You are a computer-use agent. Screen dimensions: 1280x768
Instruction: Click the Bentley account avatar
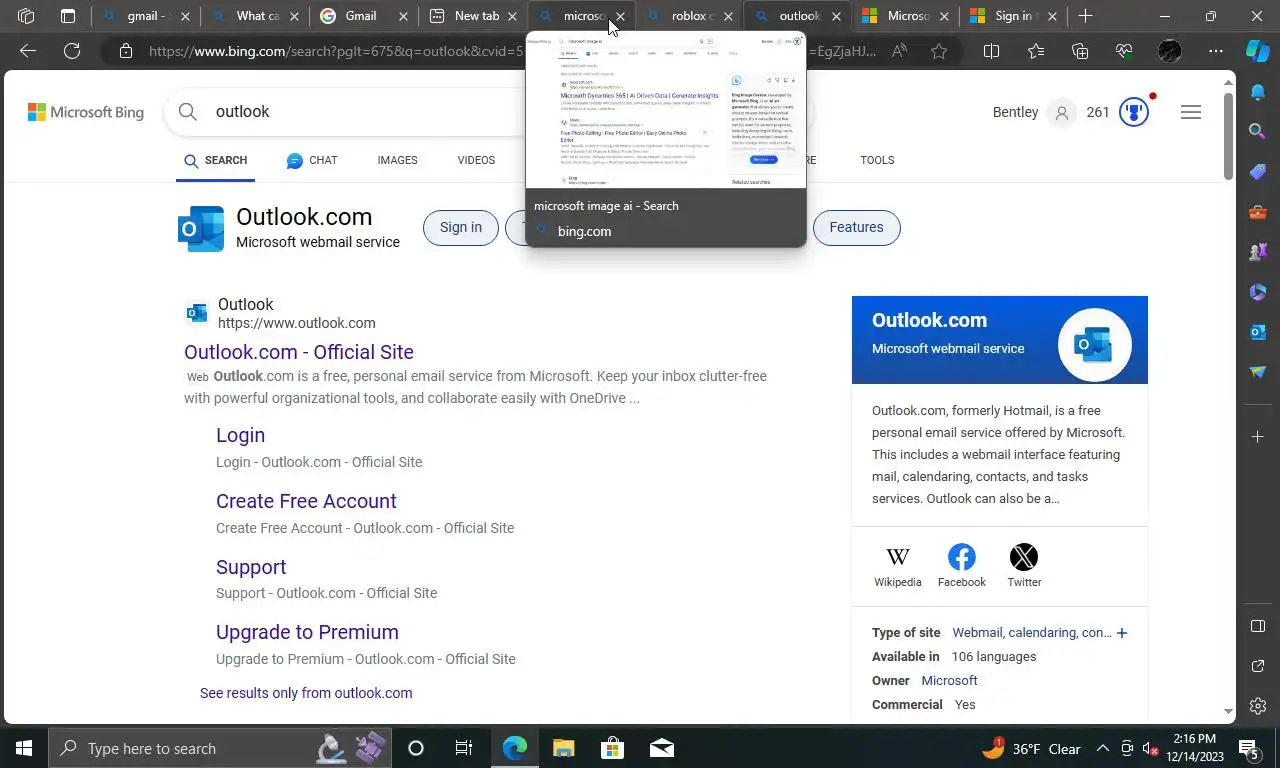pyautogui.click(x=1062, y=112)
